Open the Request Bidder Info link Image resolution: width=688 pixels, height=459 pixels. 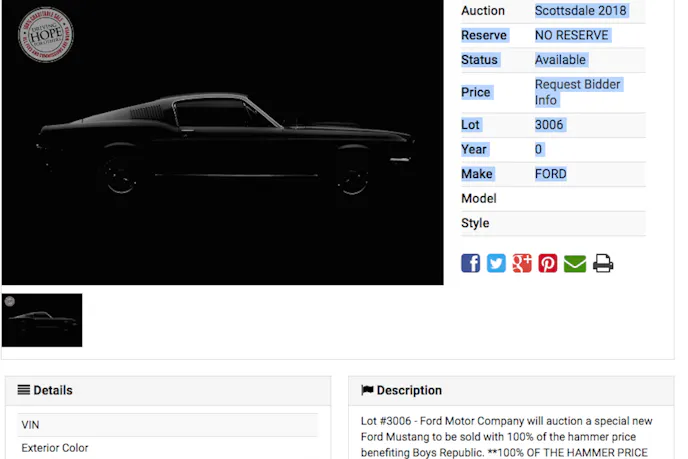[577, 92]
